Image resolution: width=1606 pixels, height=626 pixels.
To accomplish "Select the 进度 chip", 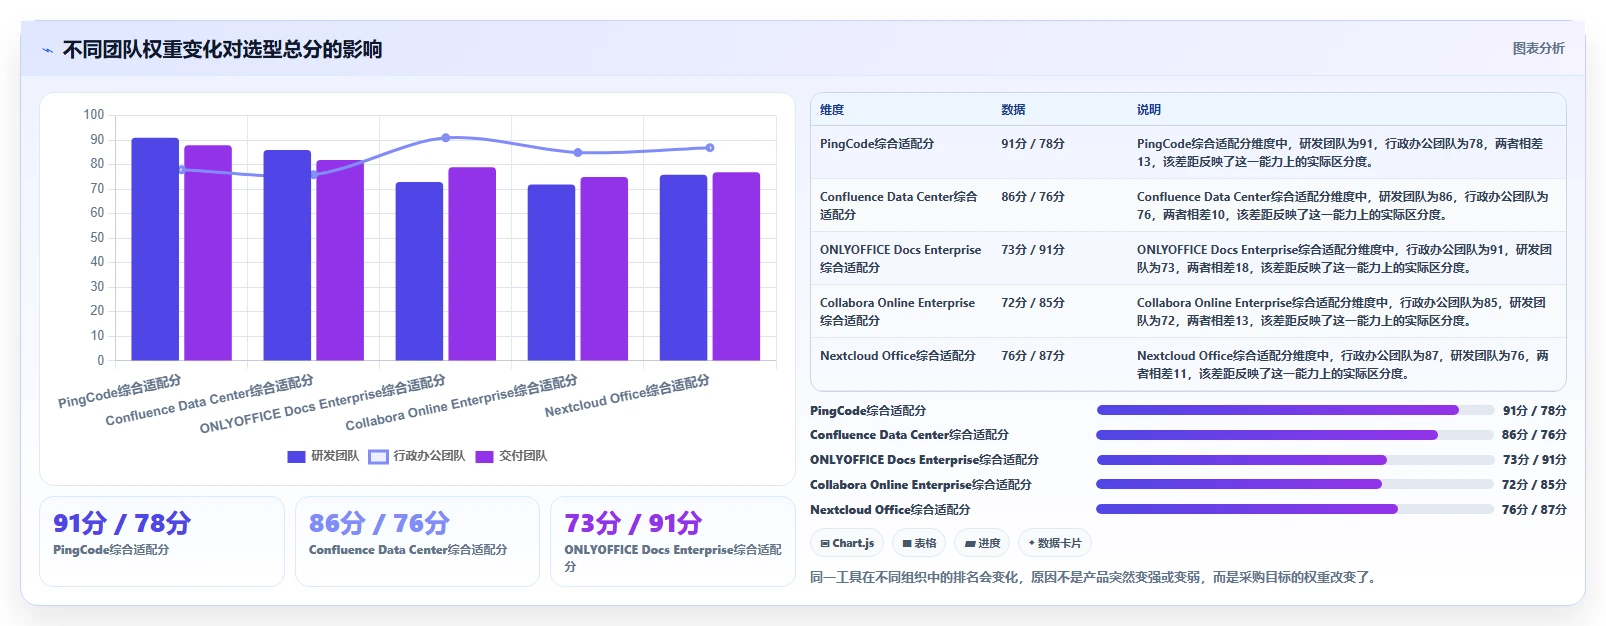I will click(x=982, y=543).
